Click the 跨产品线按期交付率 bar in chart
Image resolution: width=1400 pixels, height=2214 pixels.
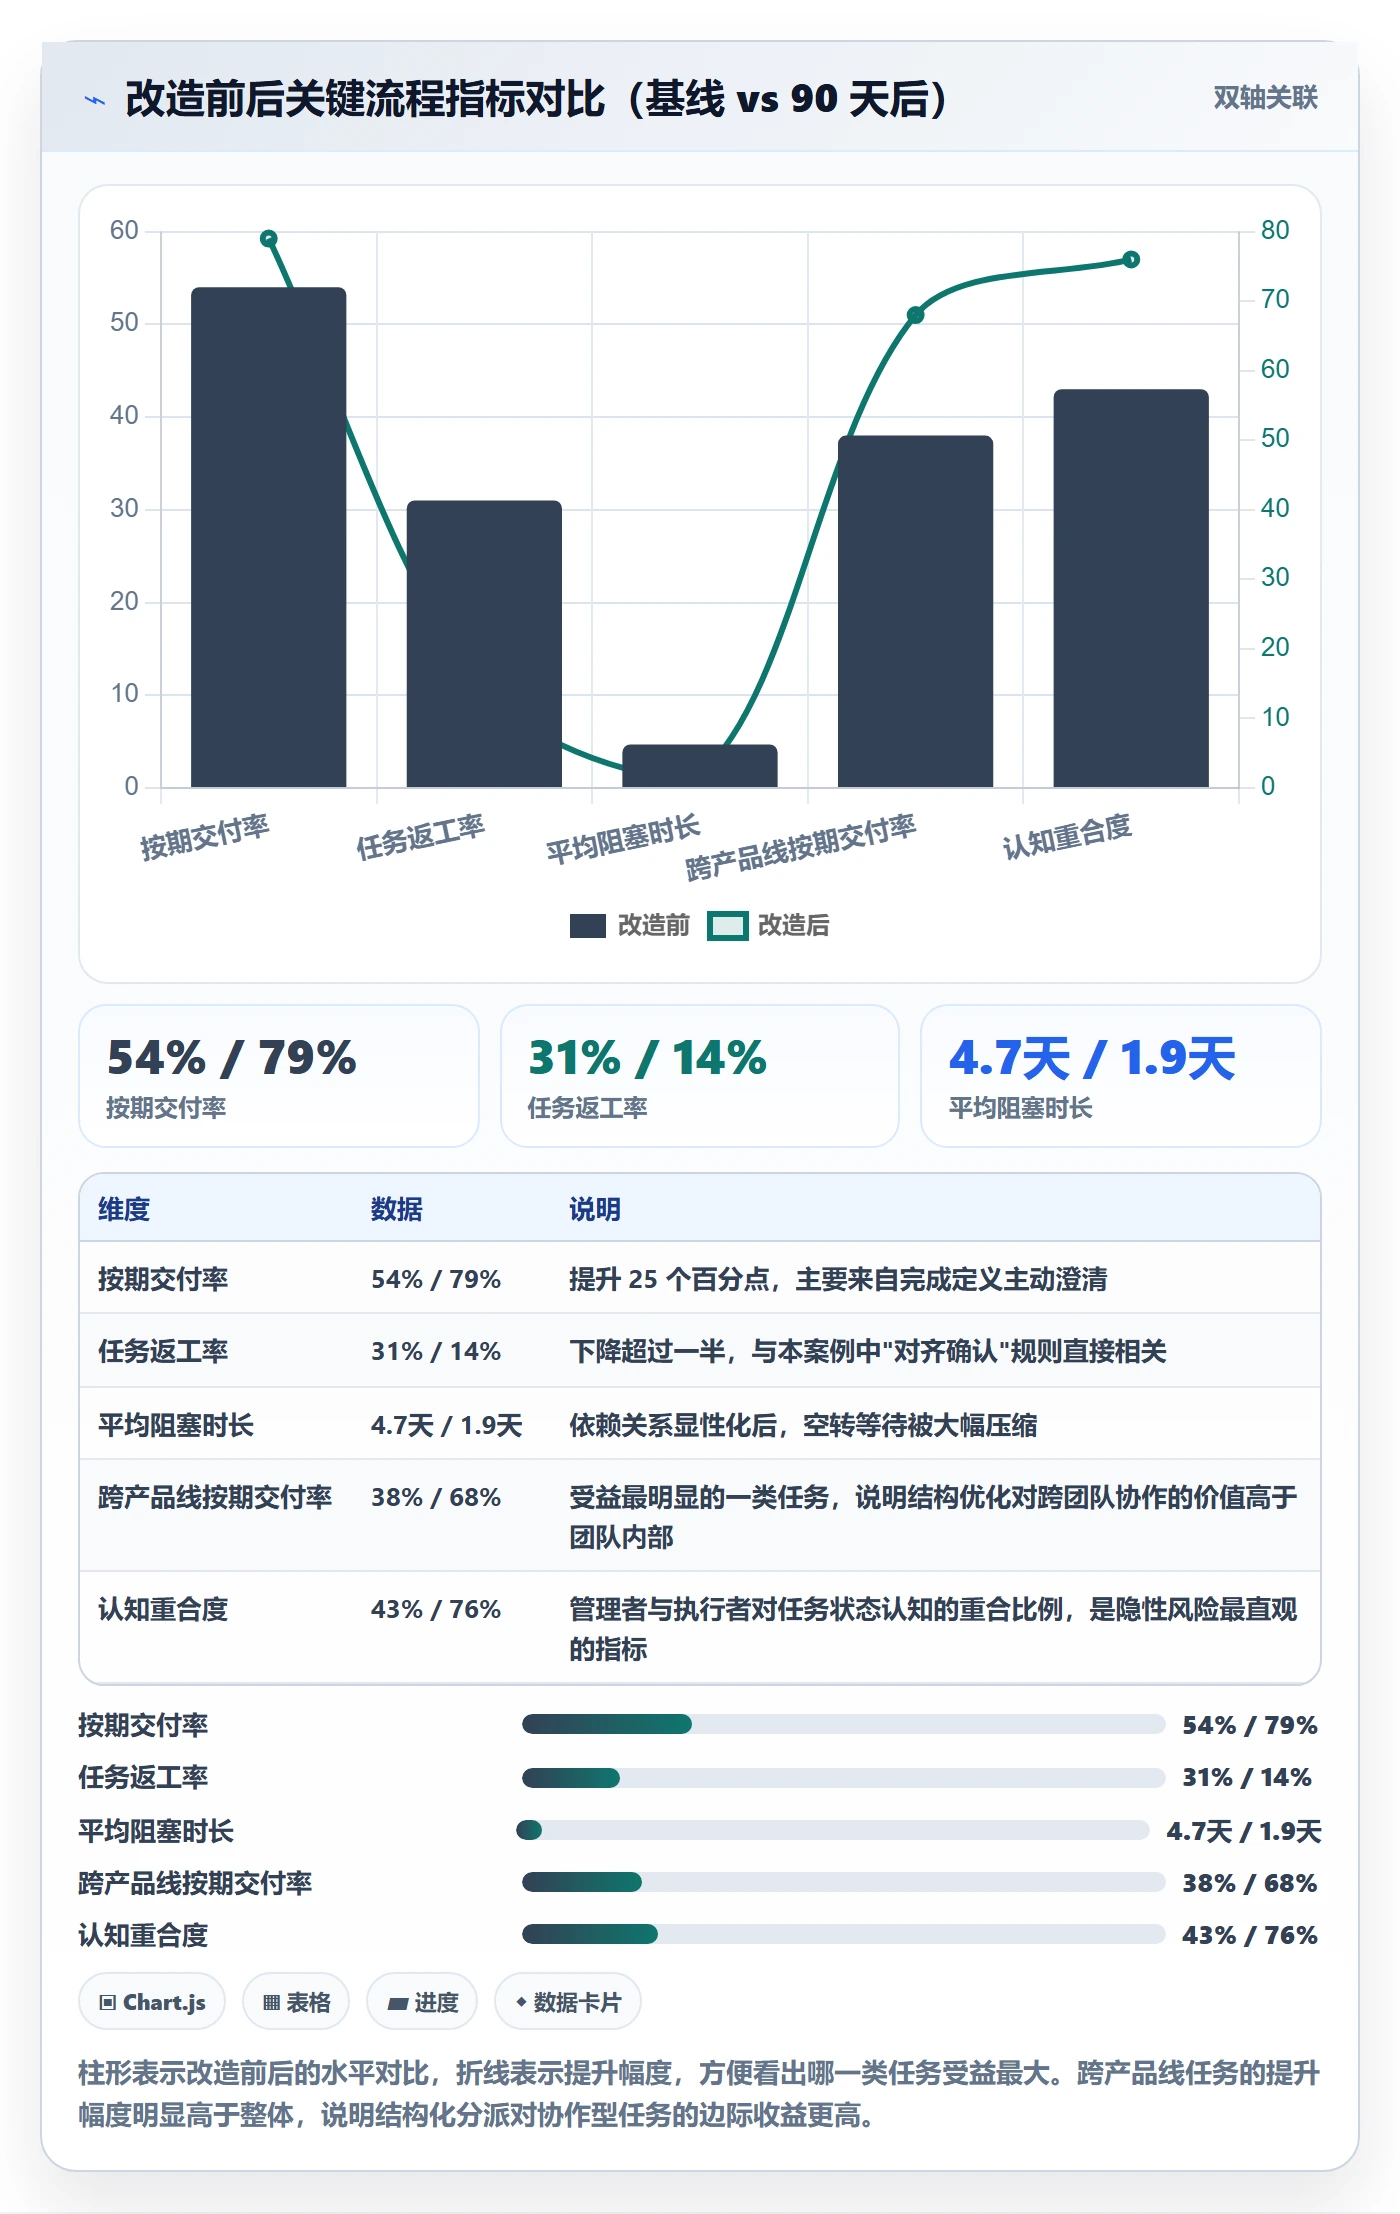915,611
